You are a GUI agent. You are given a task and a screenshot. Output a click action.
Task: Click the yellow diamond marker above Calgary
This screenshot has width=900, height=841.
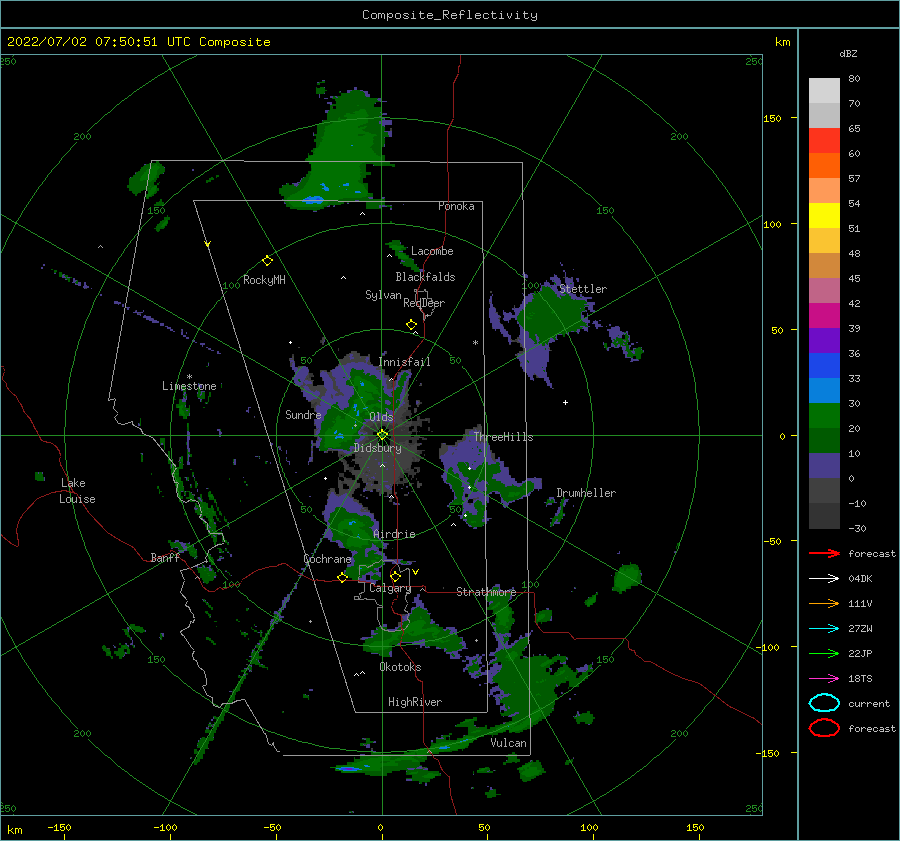pos(395,576)
